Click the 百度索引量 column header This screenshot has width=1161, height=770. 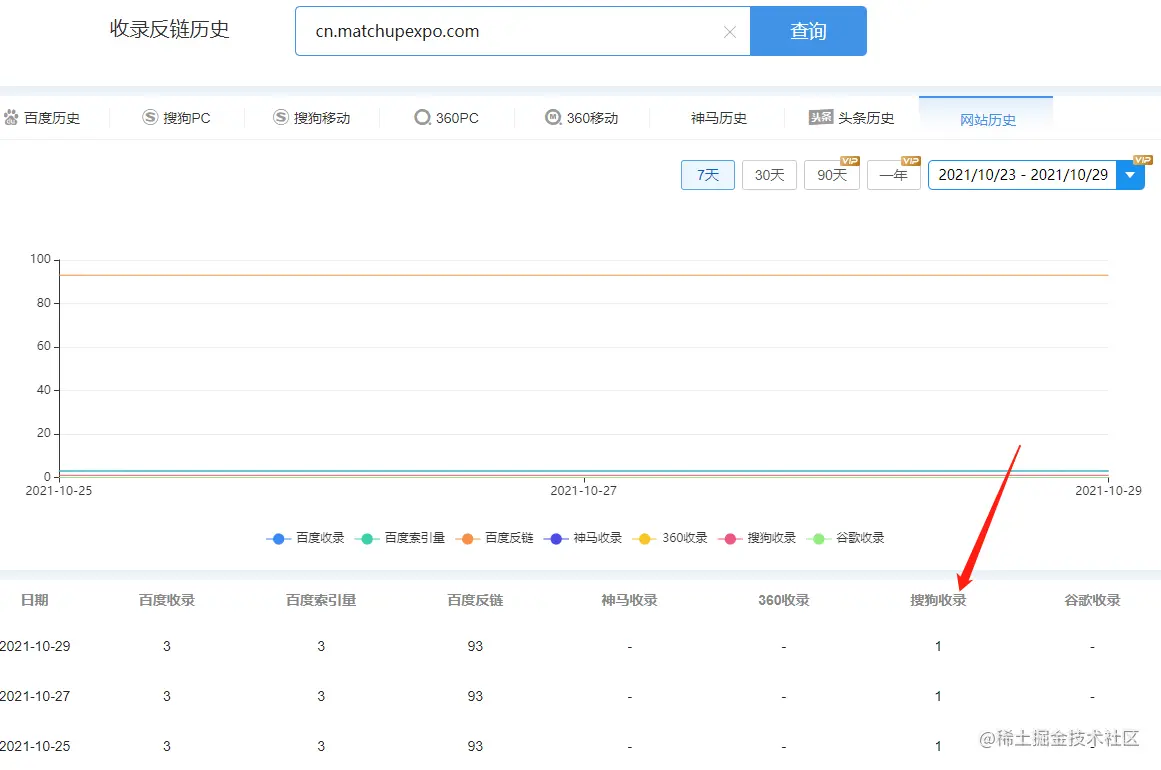321,600
